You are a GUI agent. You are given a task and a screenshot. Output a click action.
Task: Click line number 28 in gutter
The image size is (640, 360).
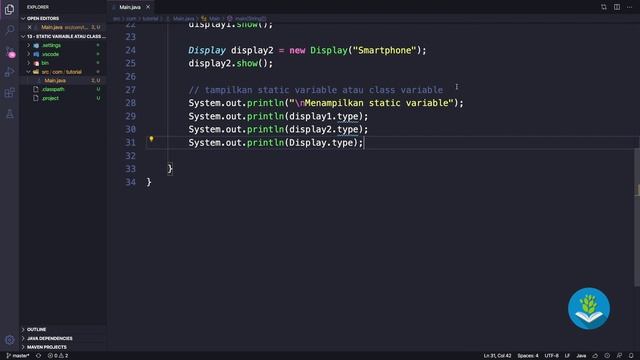tap(130, 103)
